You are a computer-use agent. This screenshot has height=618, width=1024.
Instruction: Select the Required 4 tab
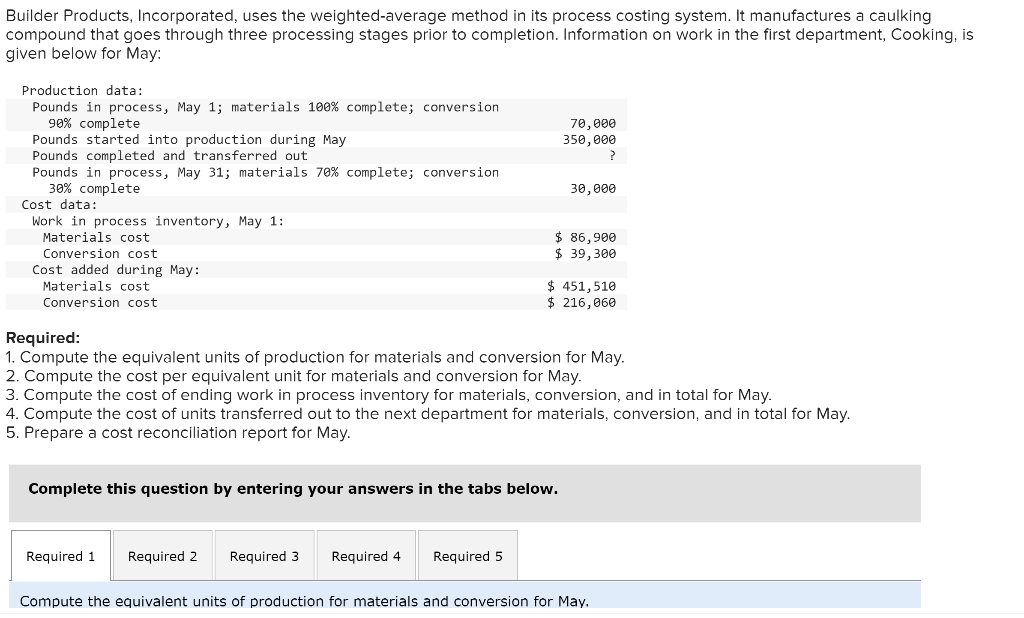366,556
